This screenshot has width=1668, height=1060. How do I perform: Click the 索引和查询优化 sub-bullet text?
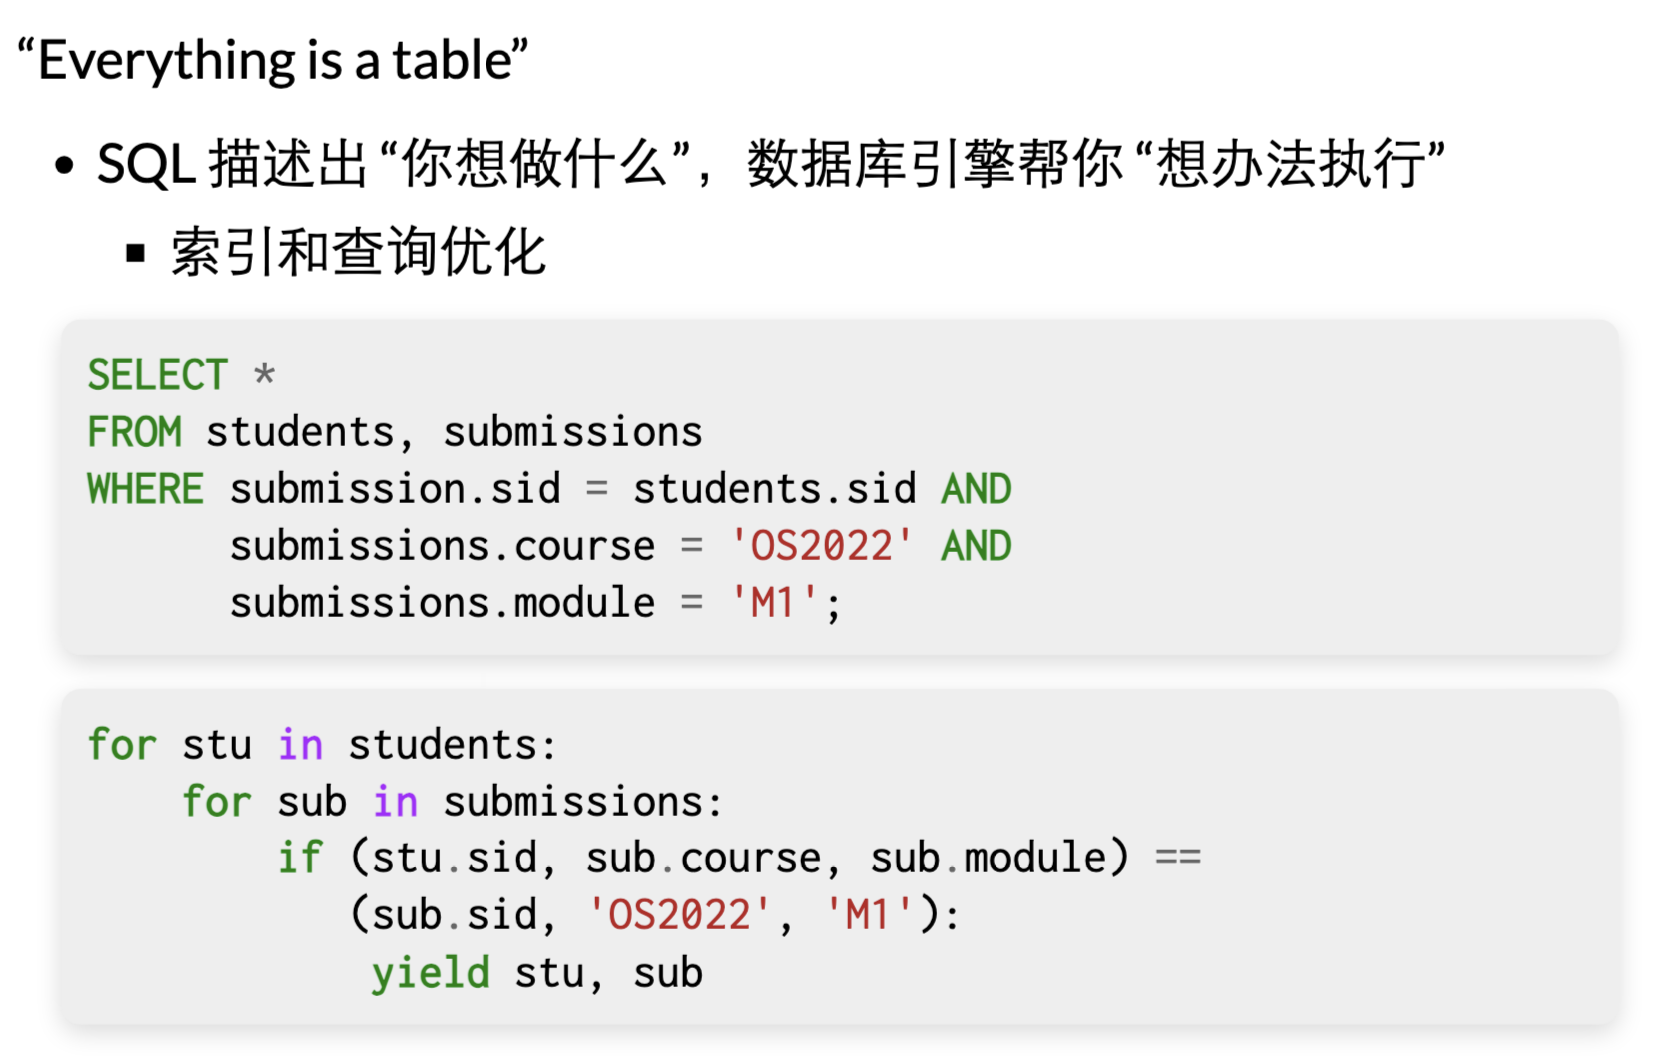pos(358,251)
